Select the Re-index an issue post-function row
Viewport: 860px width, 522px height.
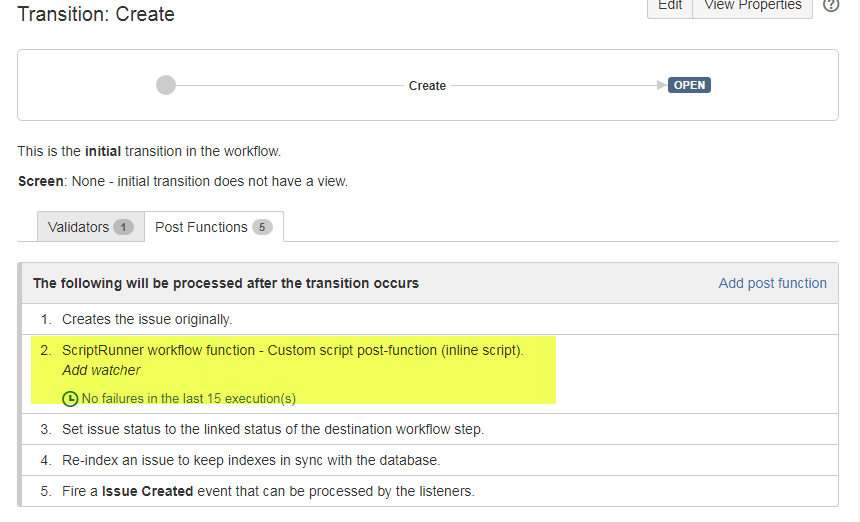point(250,460)
